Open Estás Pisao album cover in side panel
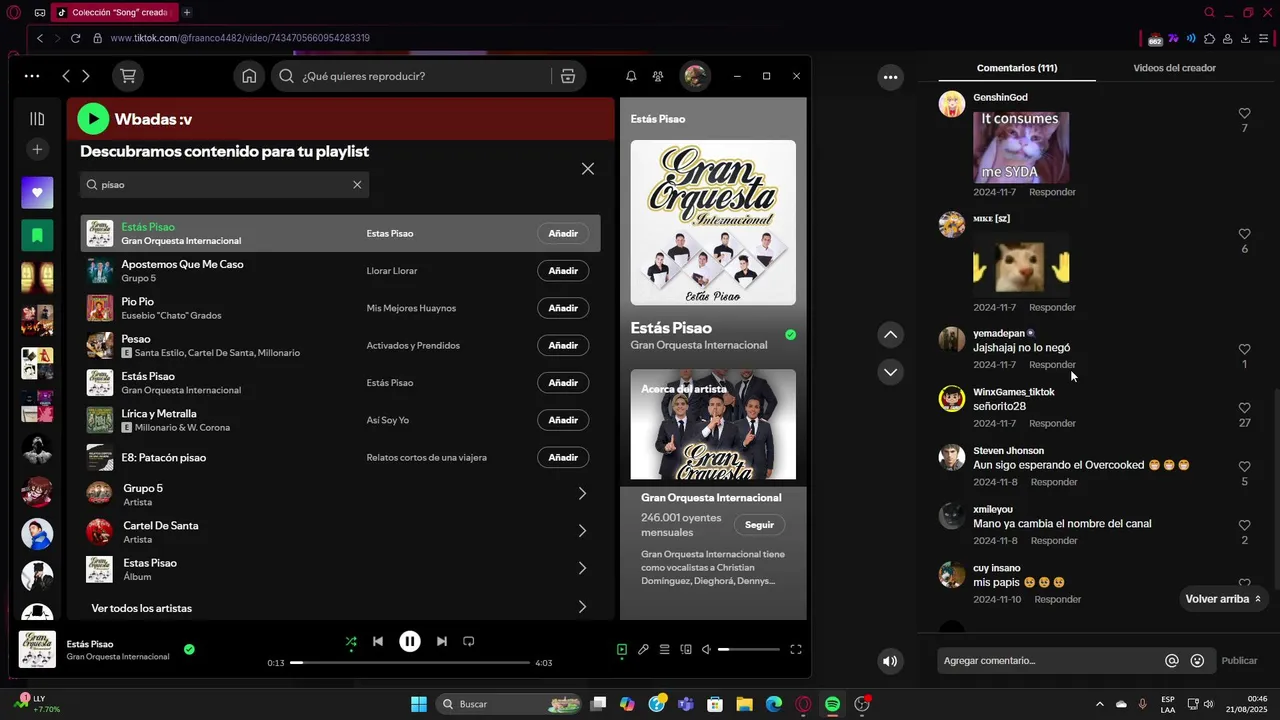Viewport: 1280px width, 720px height. tap(713, 223)
